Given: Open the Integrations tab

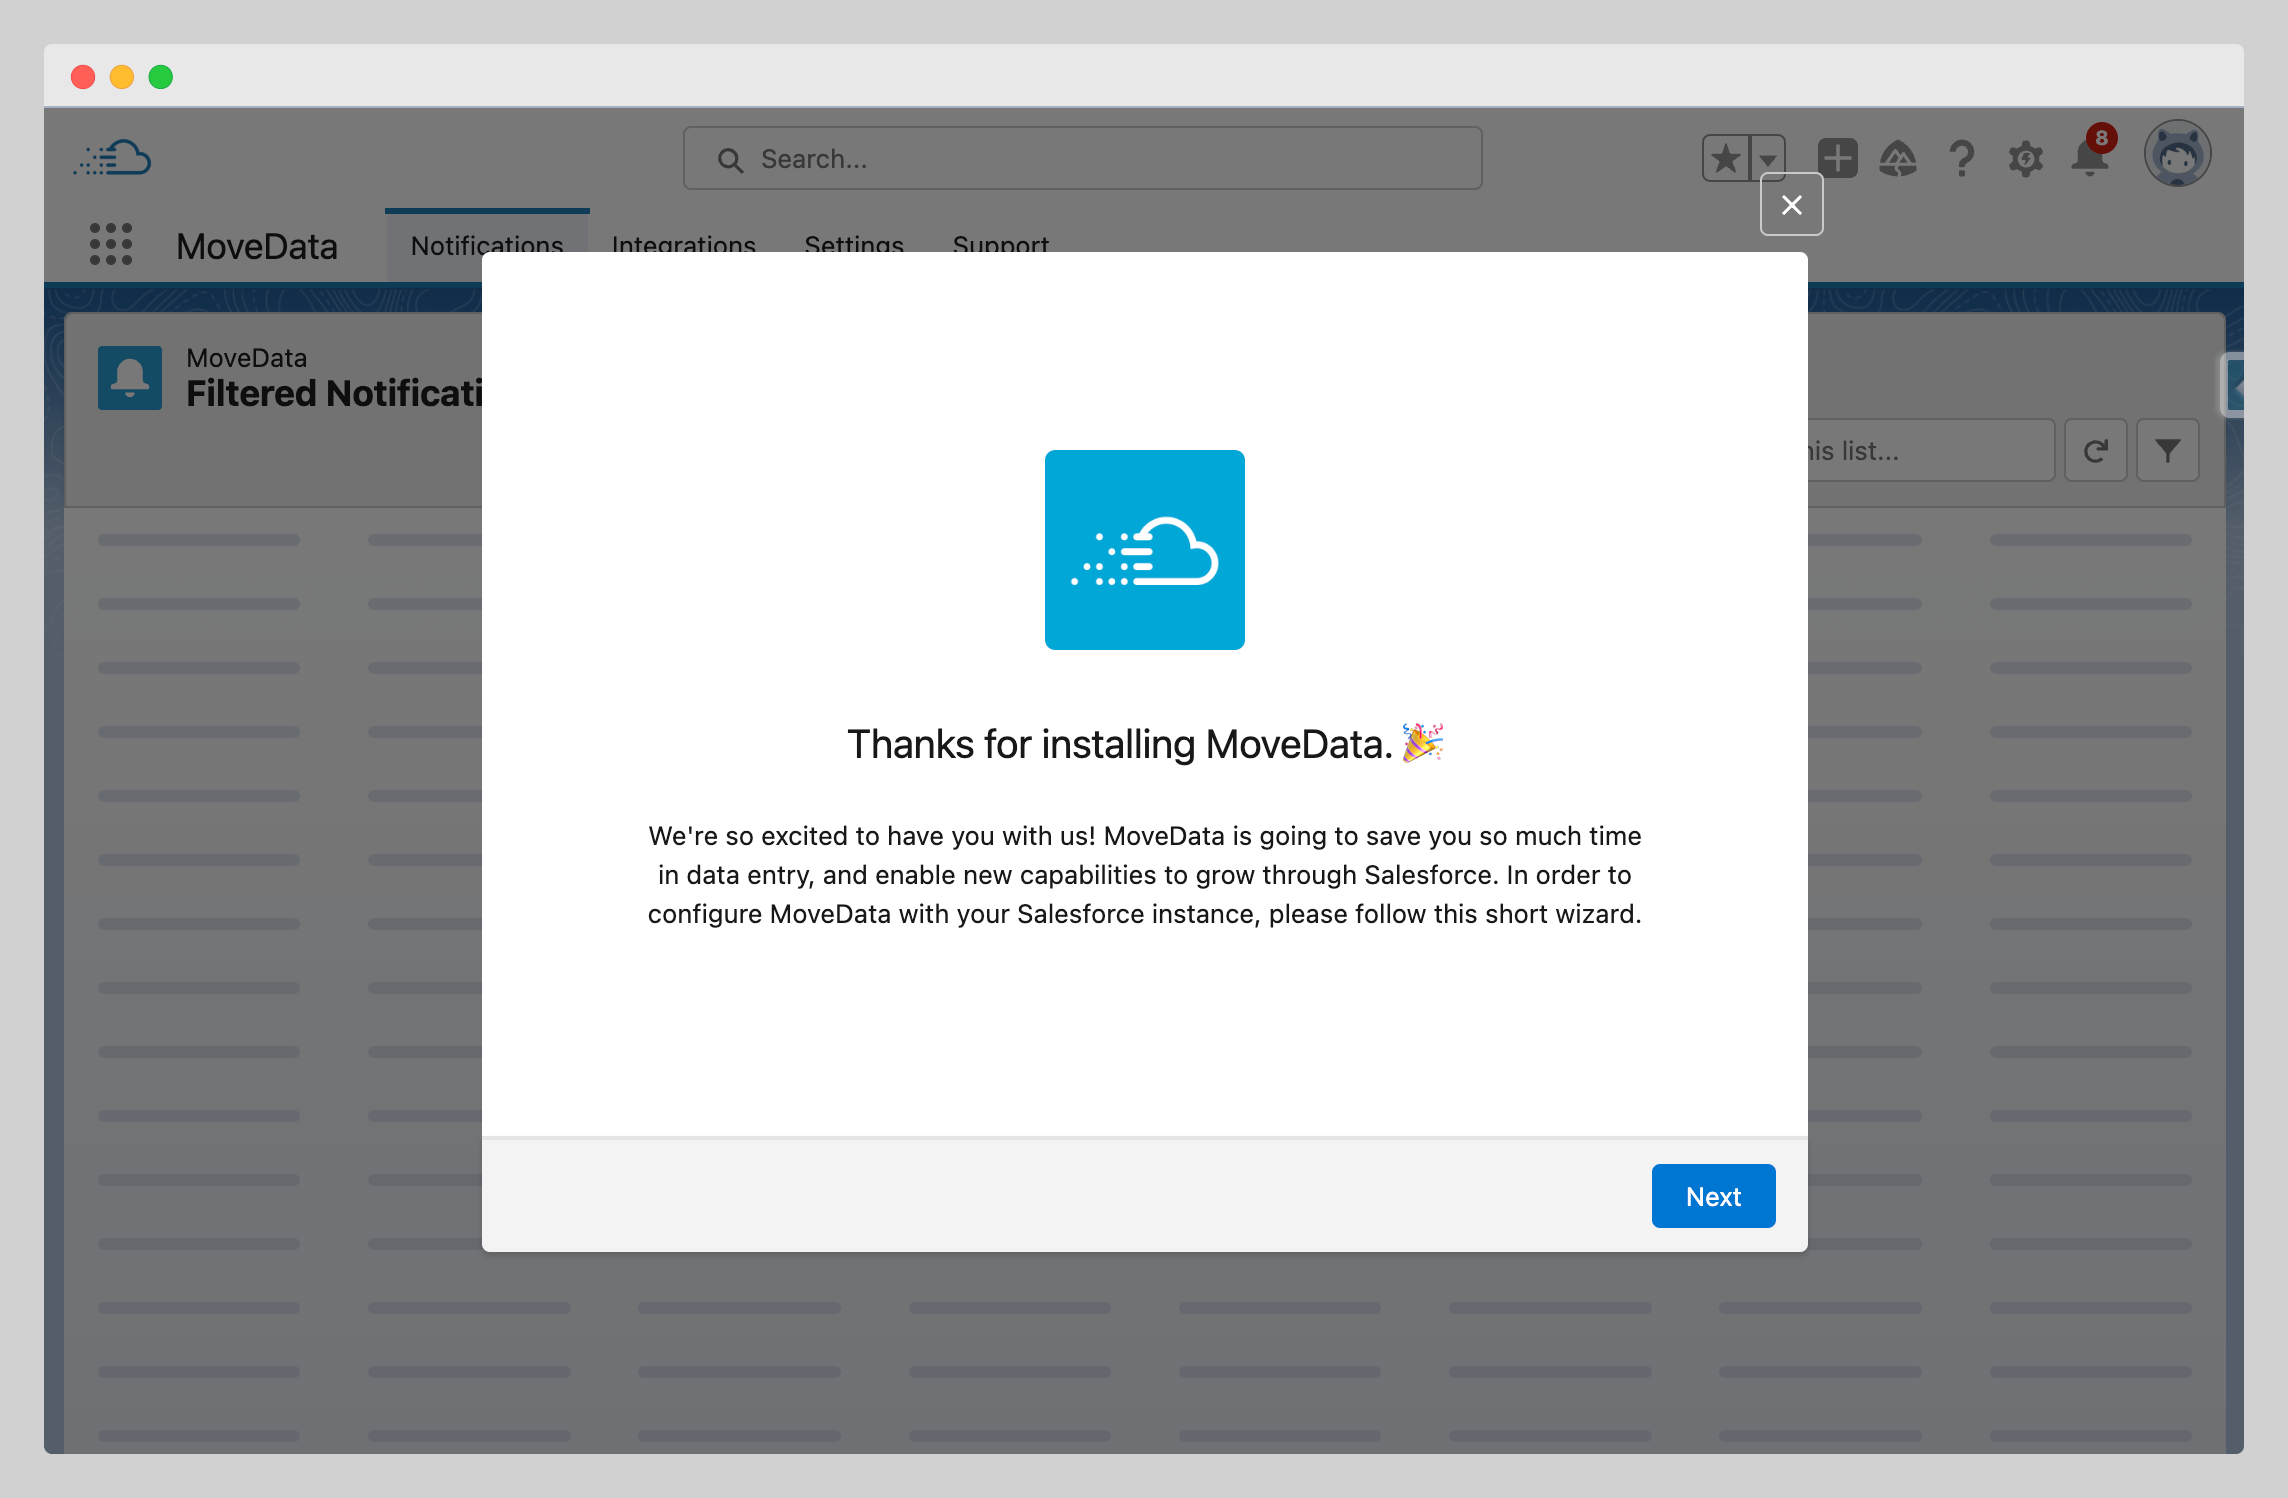Looking at the screenshot, I should [684, 240].
